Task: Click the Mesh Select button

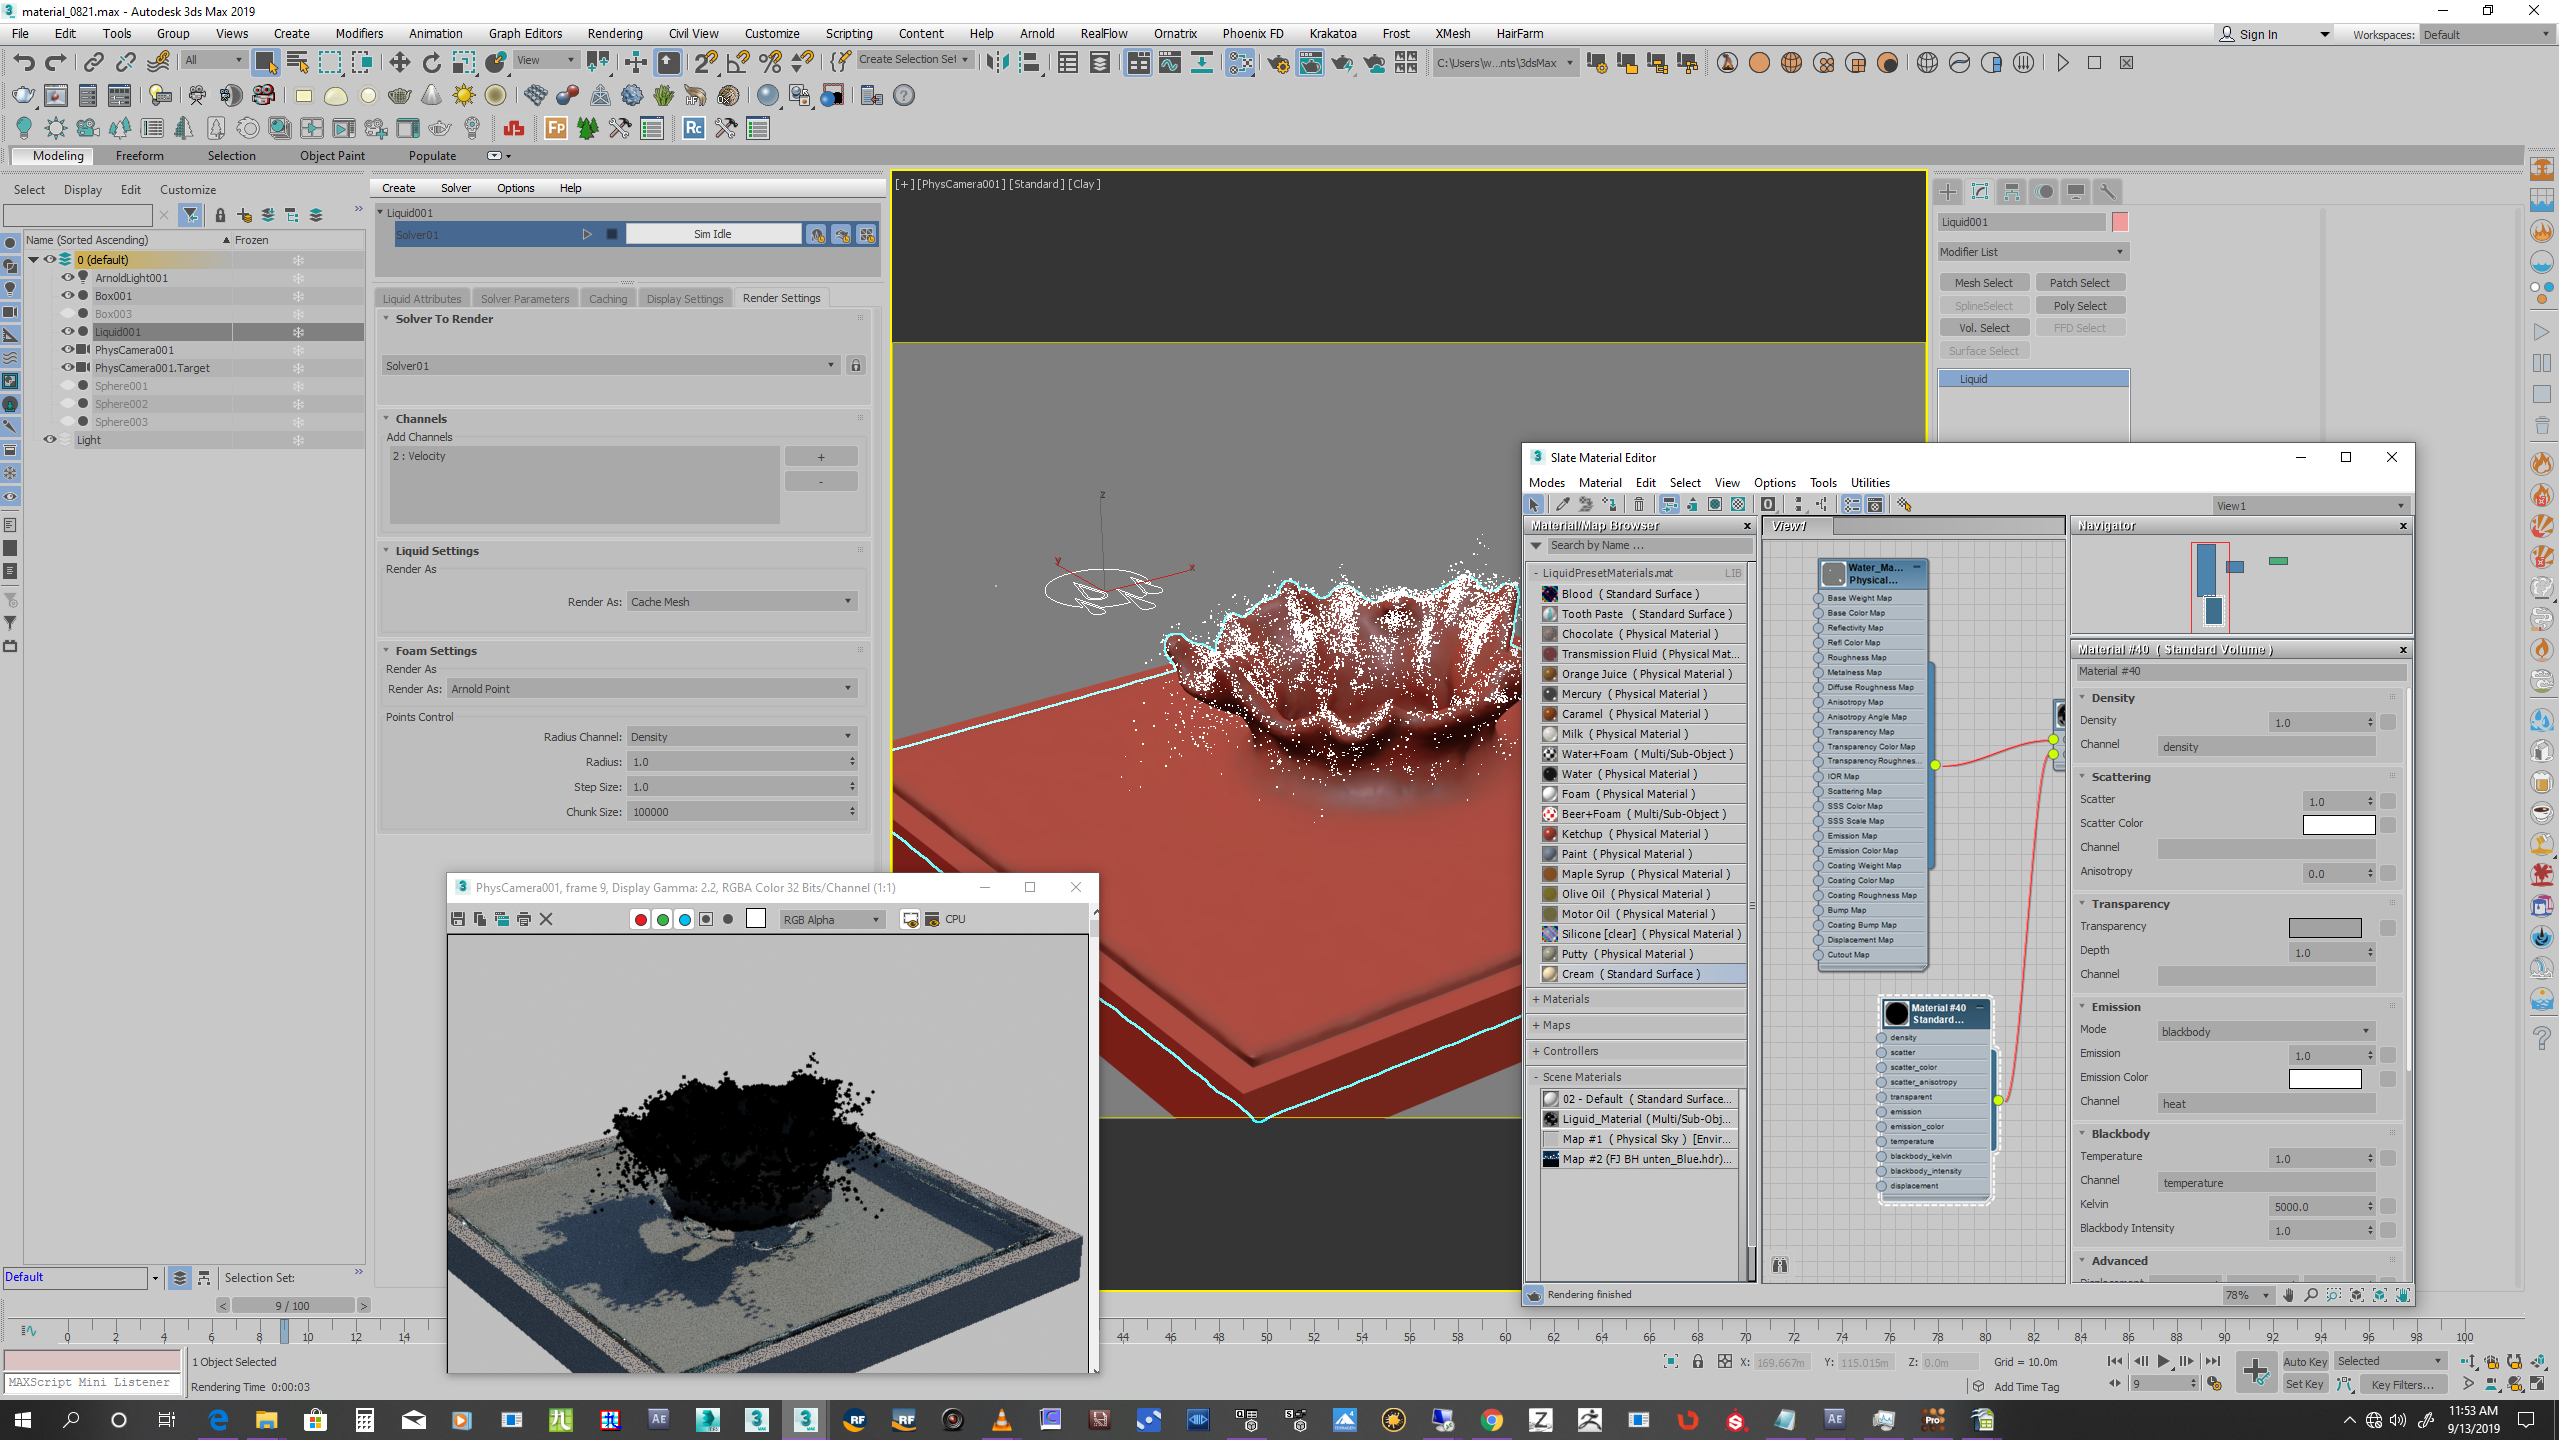Action: coord(1983,282)
